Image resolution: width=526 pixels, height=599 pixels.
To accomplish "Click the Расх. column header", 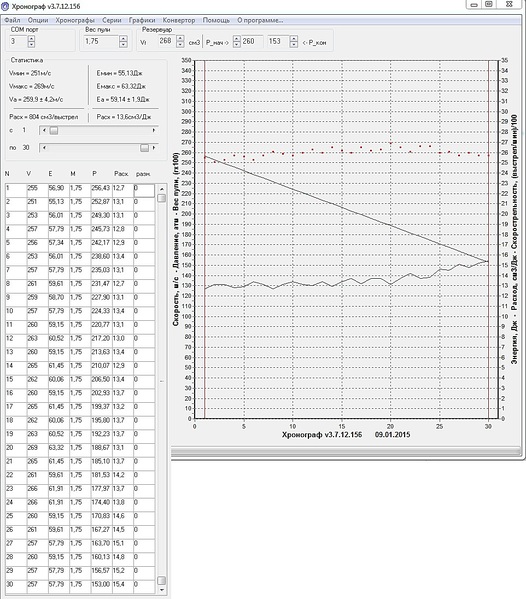I will click(121, 174).
